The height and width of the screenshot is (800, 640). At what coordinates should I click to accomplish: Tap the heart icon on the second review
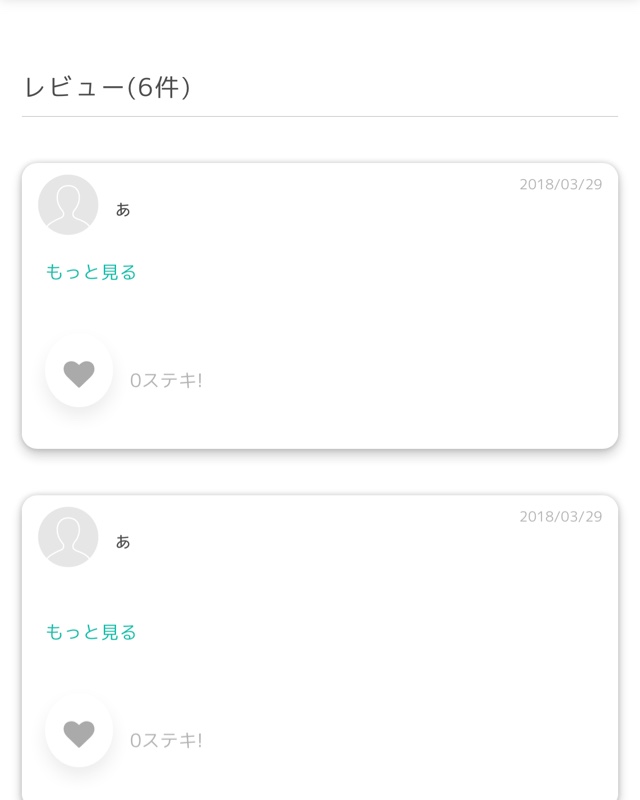tap(79, 734)
